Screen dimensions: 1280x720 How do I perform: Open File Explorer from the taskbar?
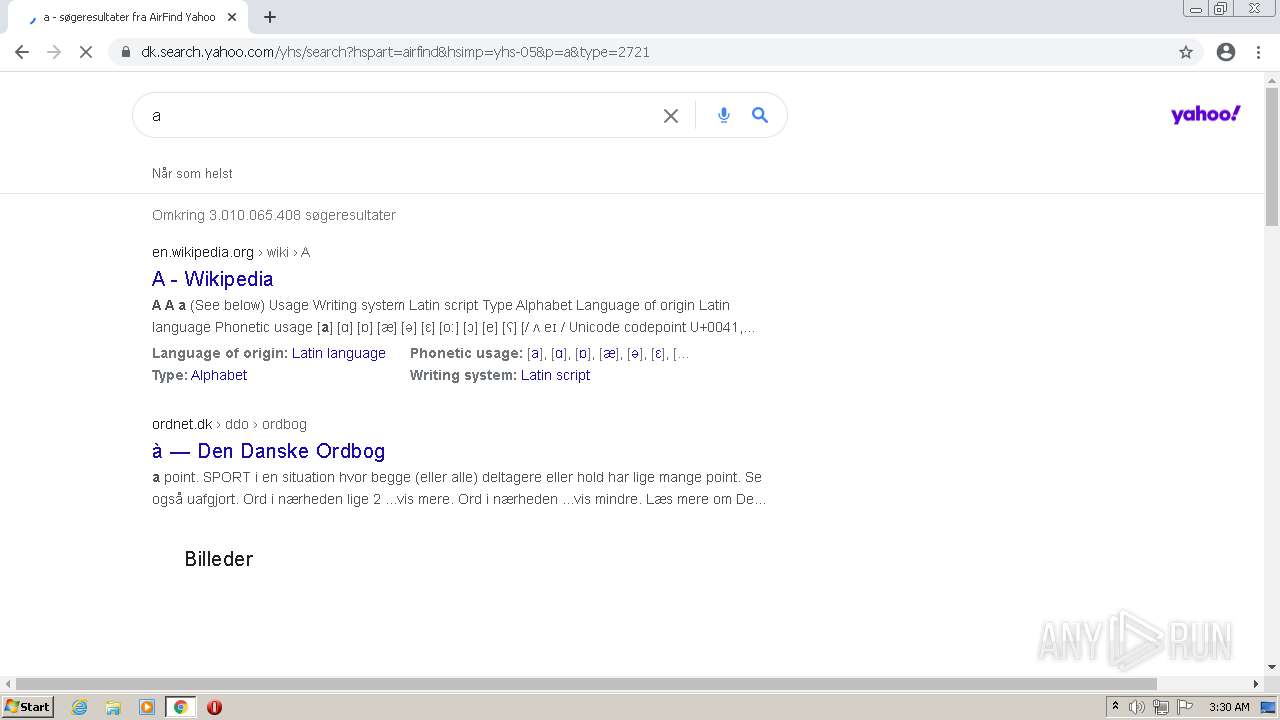(113, 707)
